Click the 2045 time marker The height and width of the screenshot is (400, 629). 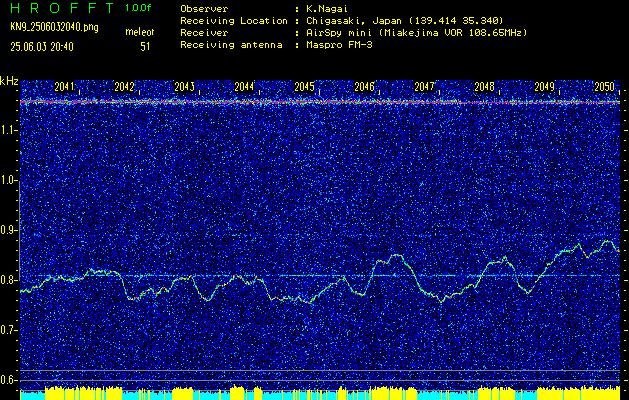[x=304, y=87]
